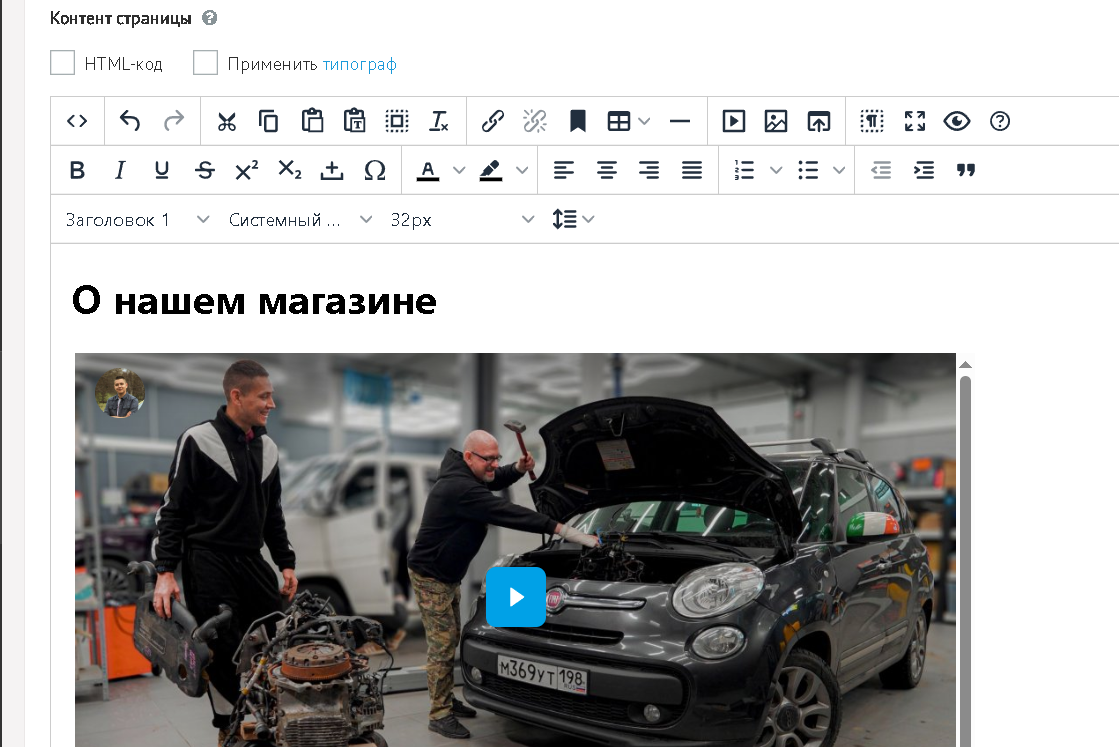Click the source code view icon
Screen dimensions: 1119x747
77,121
